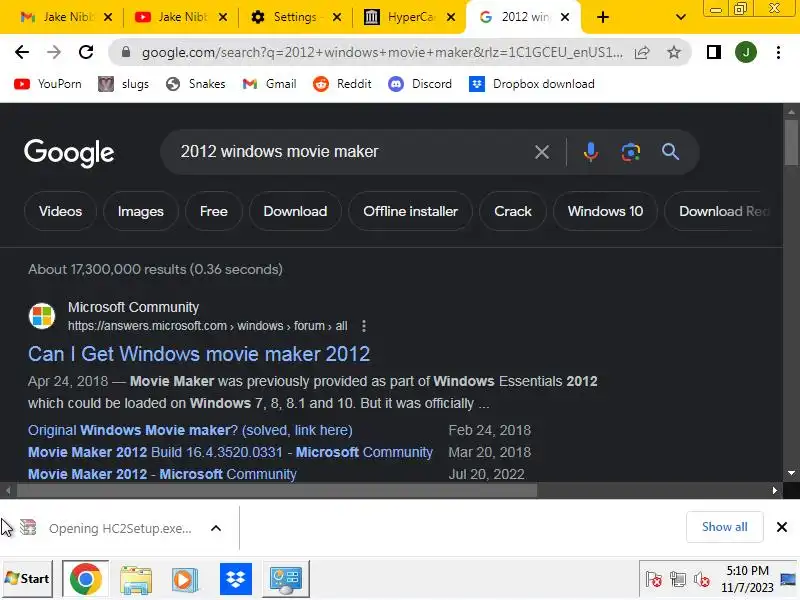Open Microsoft Community result options dots

point(364,326)
